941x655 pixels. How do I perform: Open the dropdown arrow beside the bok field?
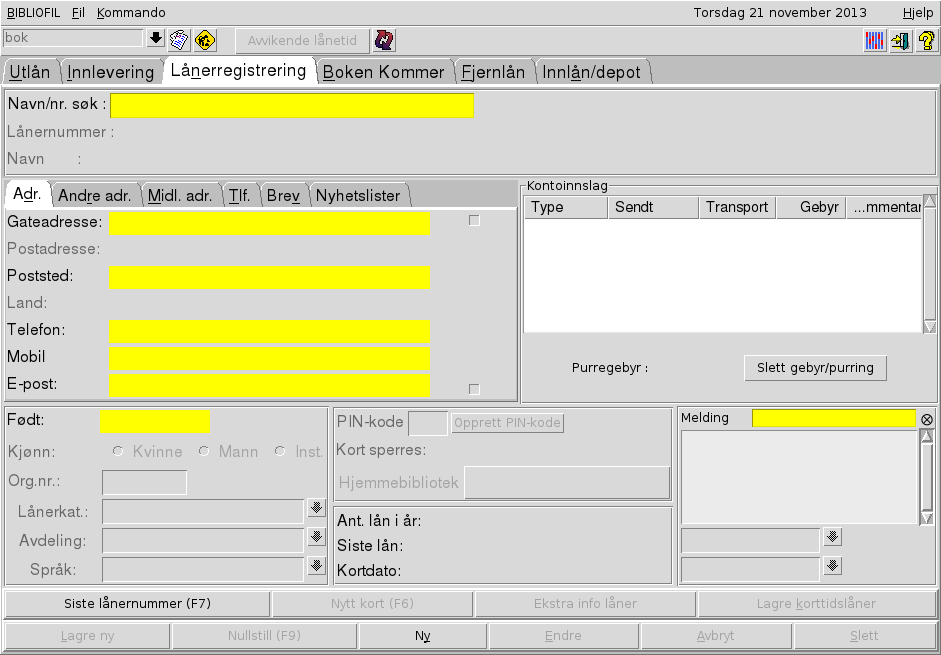point(155,39)
